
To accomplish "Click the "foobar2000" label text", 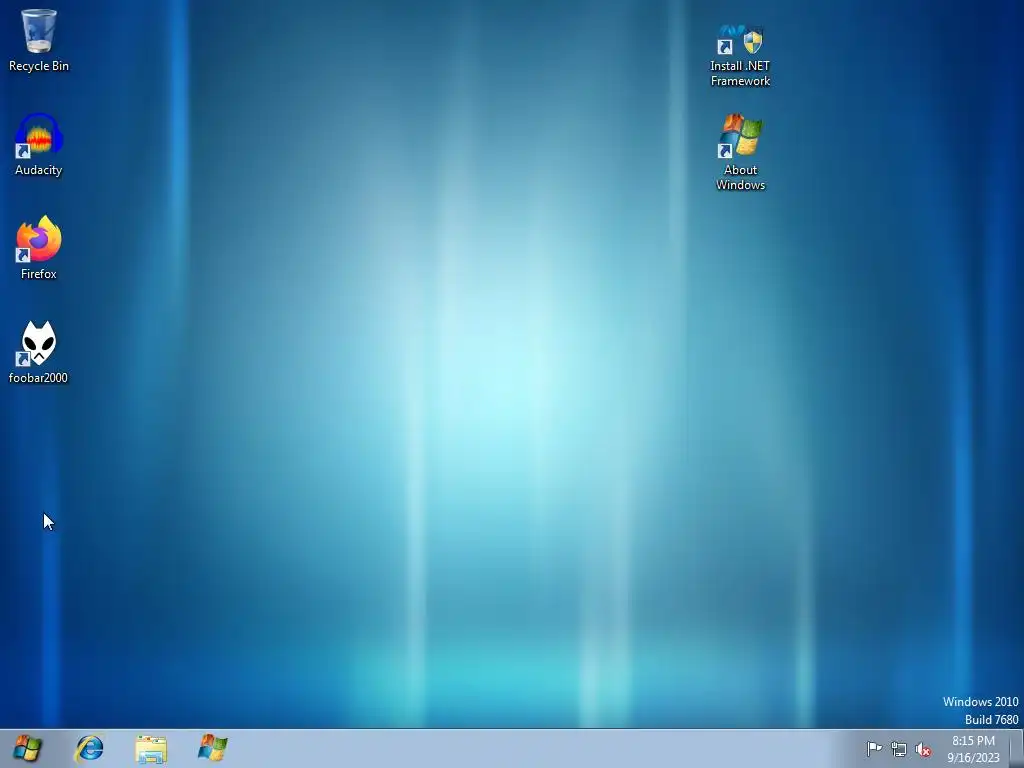I will pyautogui.click(x=38, y=377).
